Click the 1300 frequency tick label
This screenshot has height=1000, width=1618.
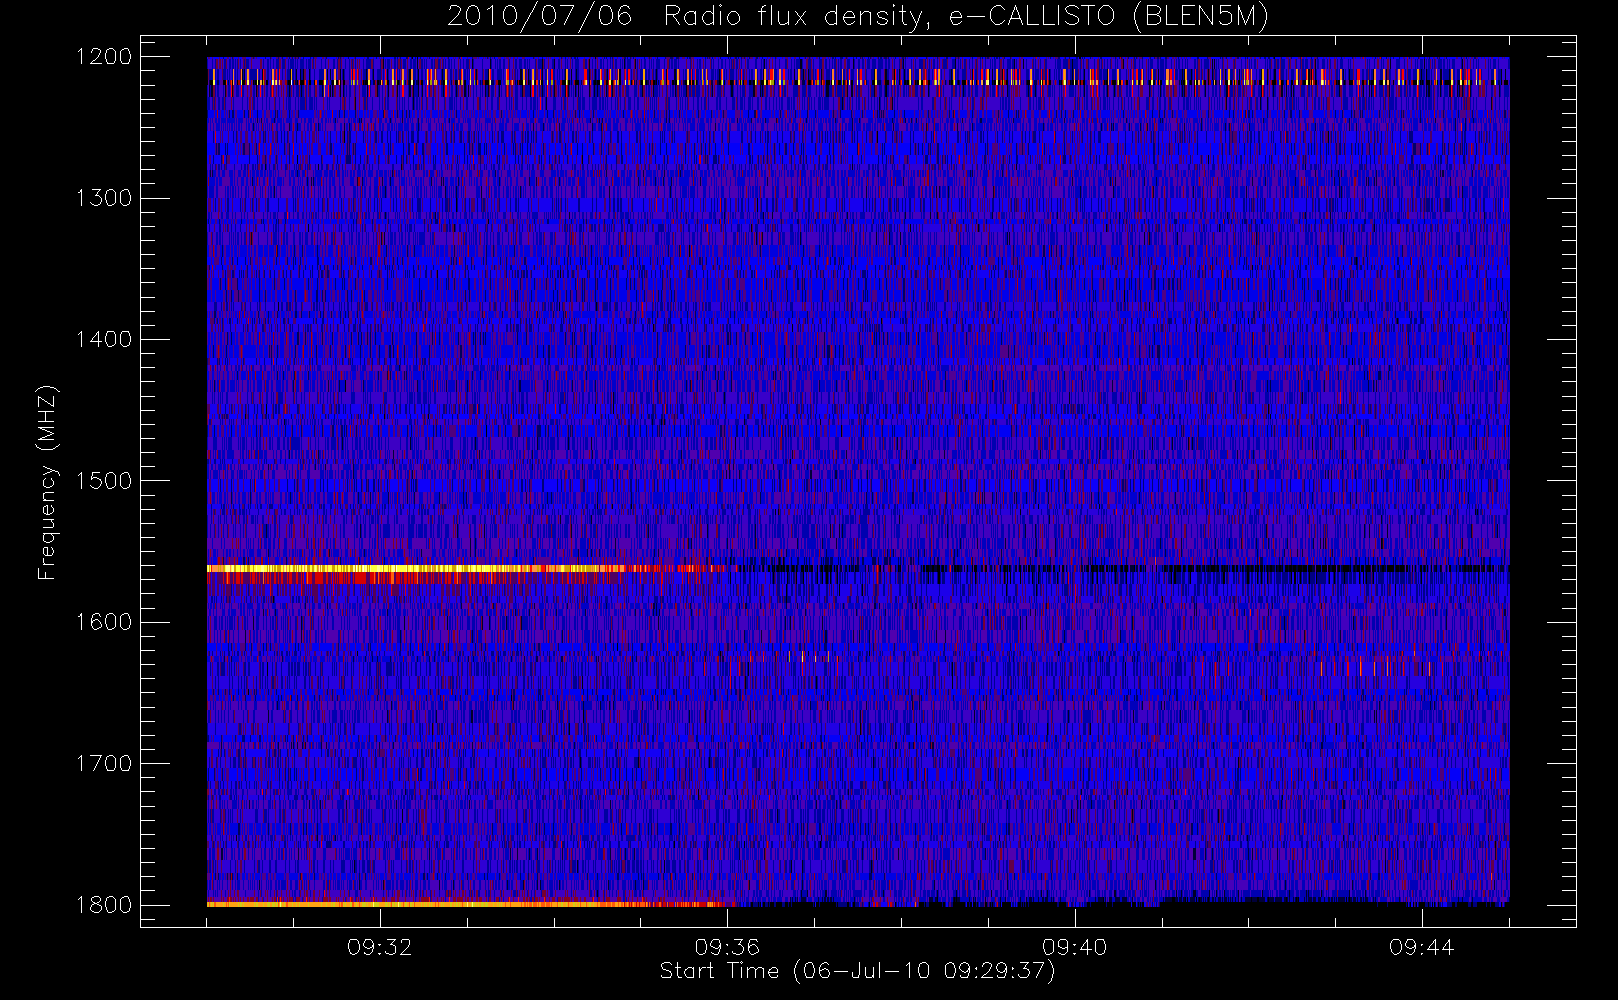tap(104, 198)
